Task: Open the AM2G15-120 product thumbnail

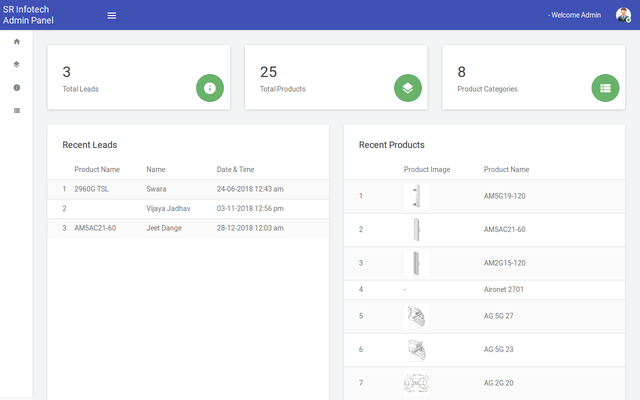Action: 416,263
